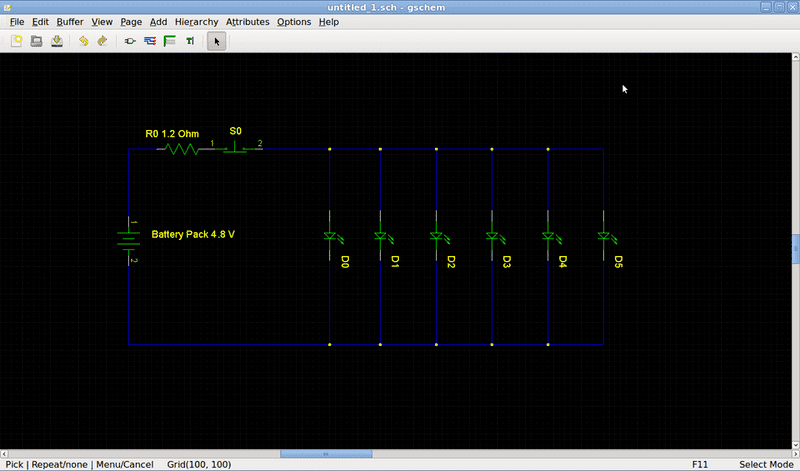800x471 pixels.
Task: Select the Add Text tool
Action: click(190, 41)
